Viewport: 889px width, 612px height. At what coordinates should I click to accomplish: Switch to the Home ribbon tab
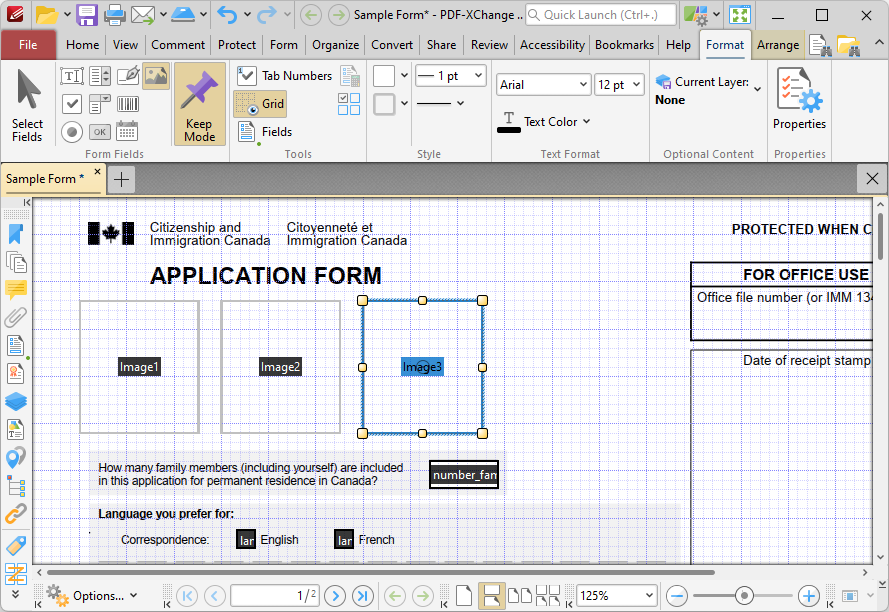[x=83, y=45]
